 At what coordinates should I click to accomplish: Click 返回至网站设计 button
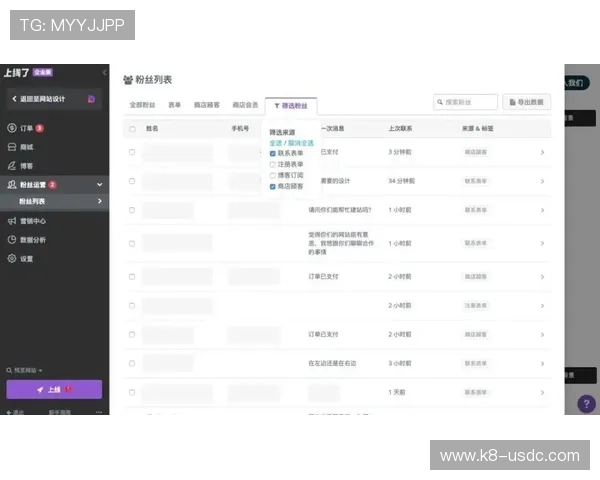pyautogui.click(x=54, y=99)
